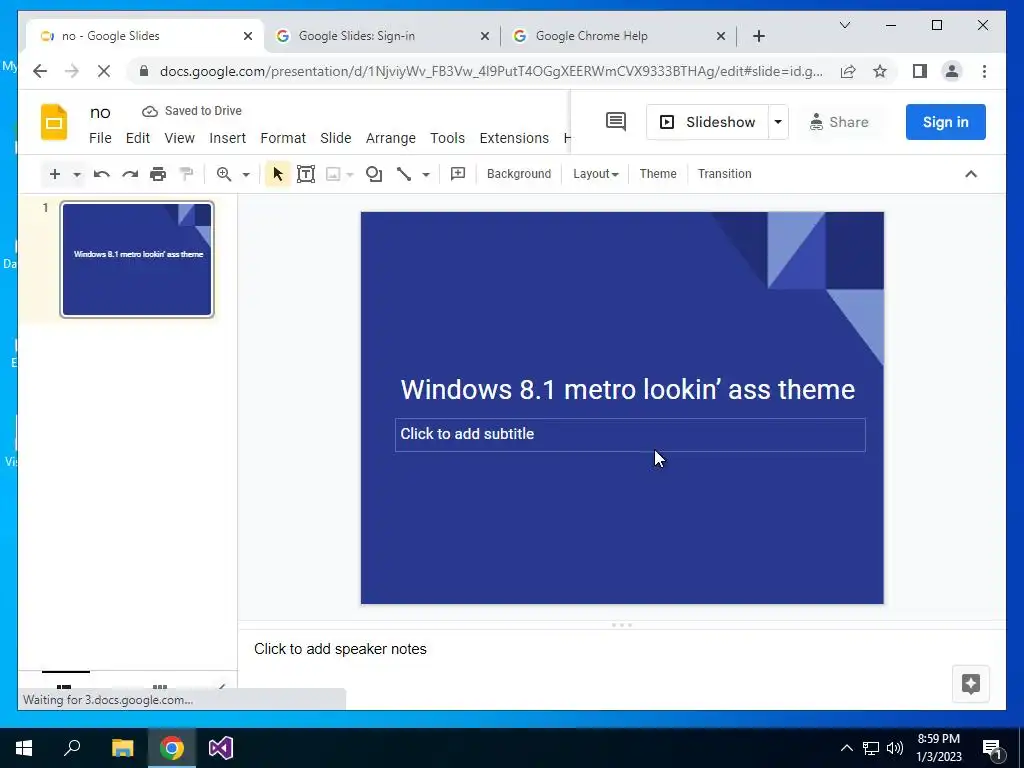This screenshot has width=1024, height=768.
Task: Open the zoom level dropdown arrow
Action: (246, 174)
